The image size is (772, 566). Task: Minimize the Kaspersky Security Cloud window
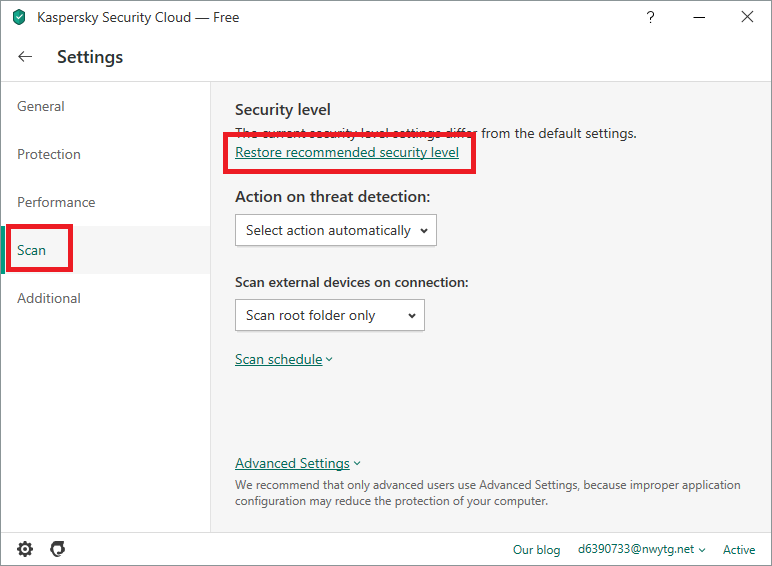pos(699,17)
